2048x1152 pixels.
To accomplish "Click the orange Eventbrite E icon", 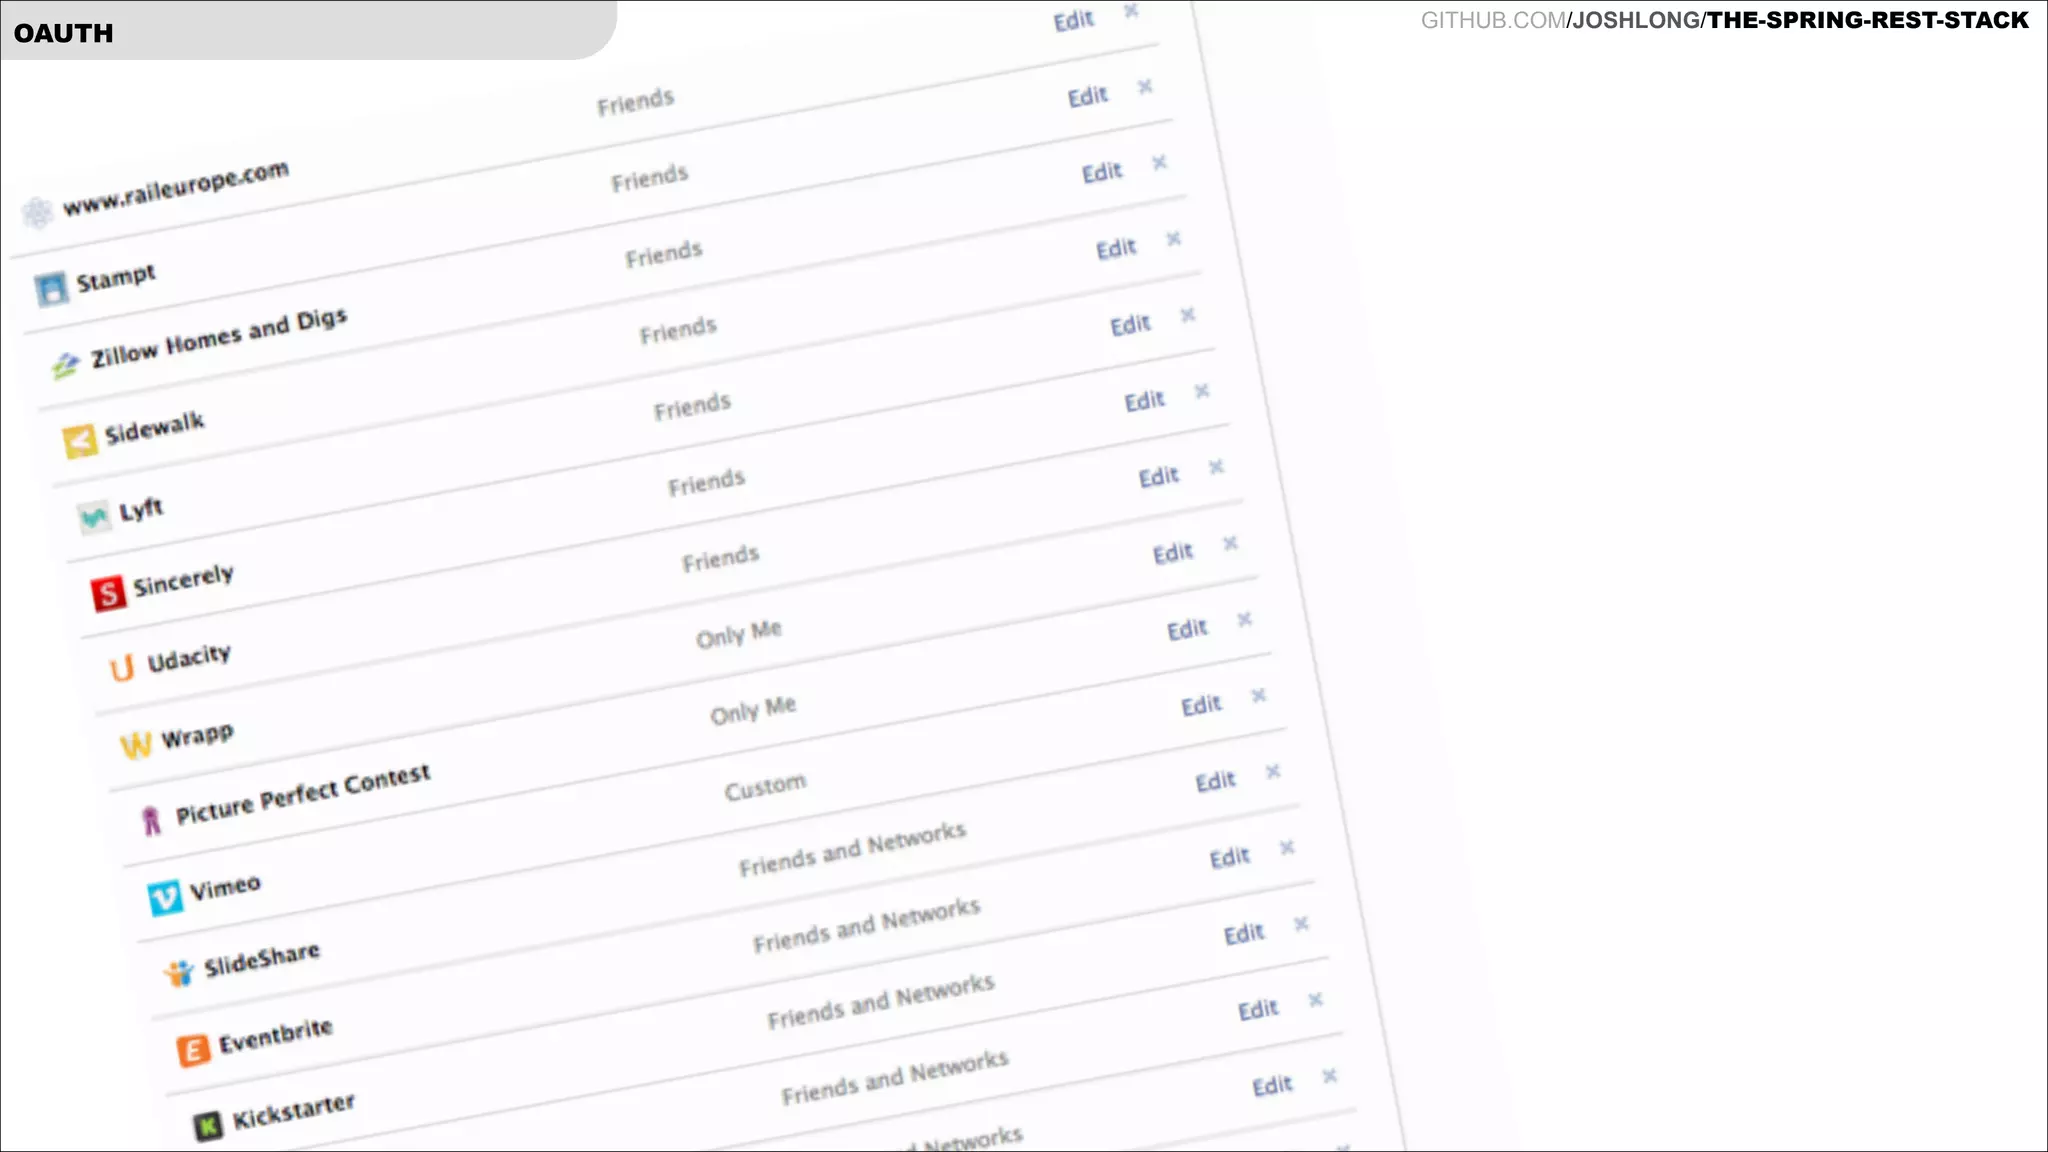I will pos(193,1050).
